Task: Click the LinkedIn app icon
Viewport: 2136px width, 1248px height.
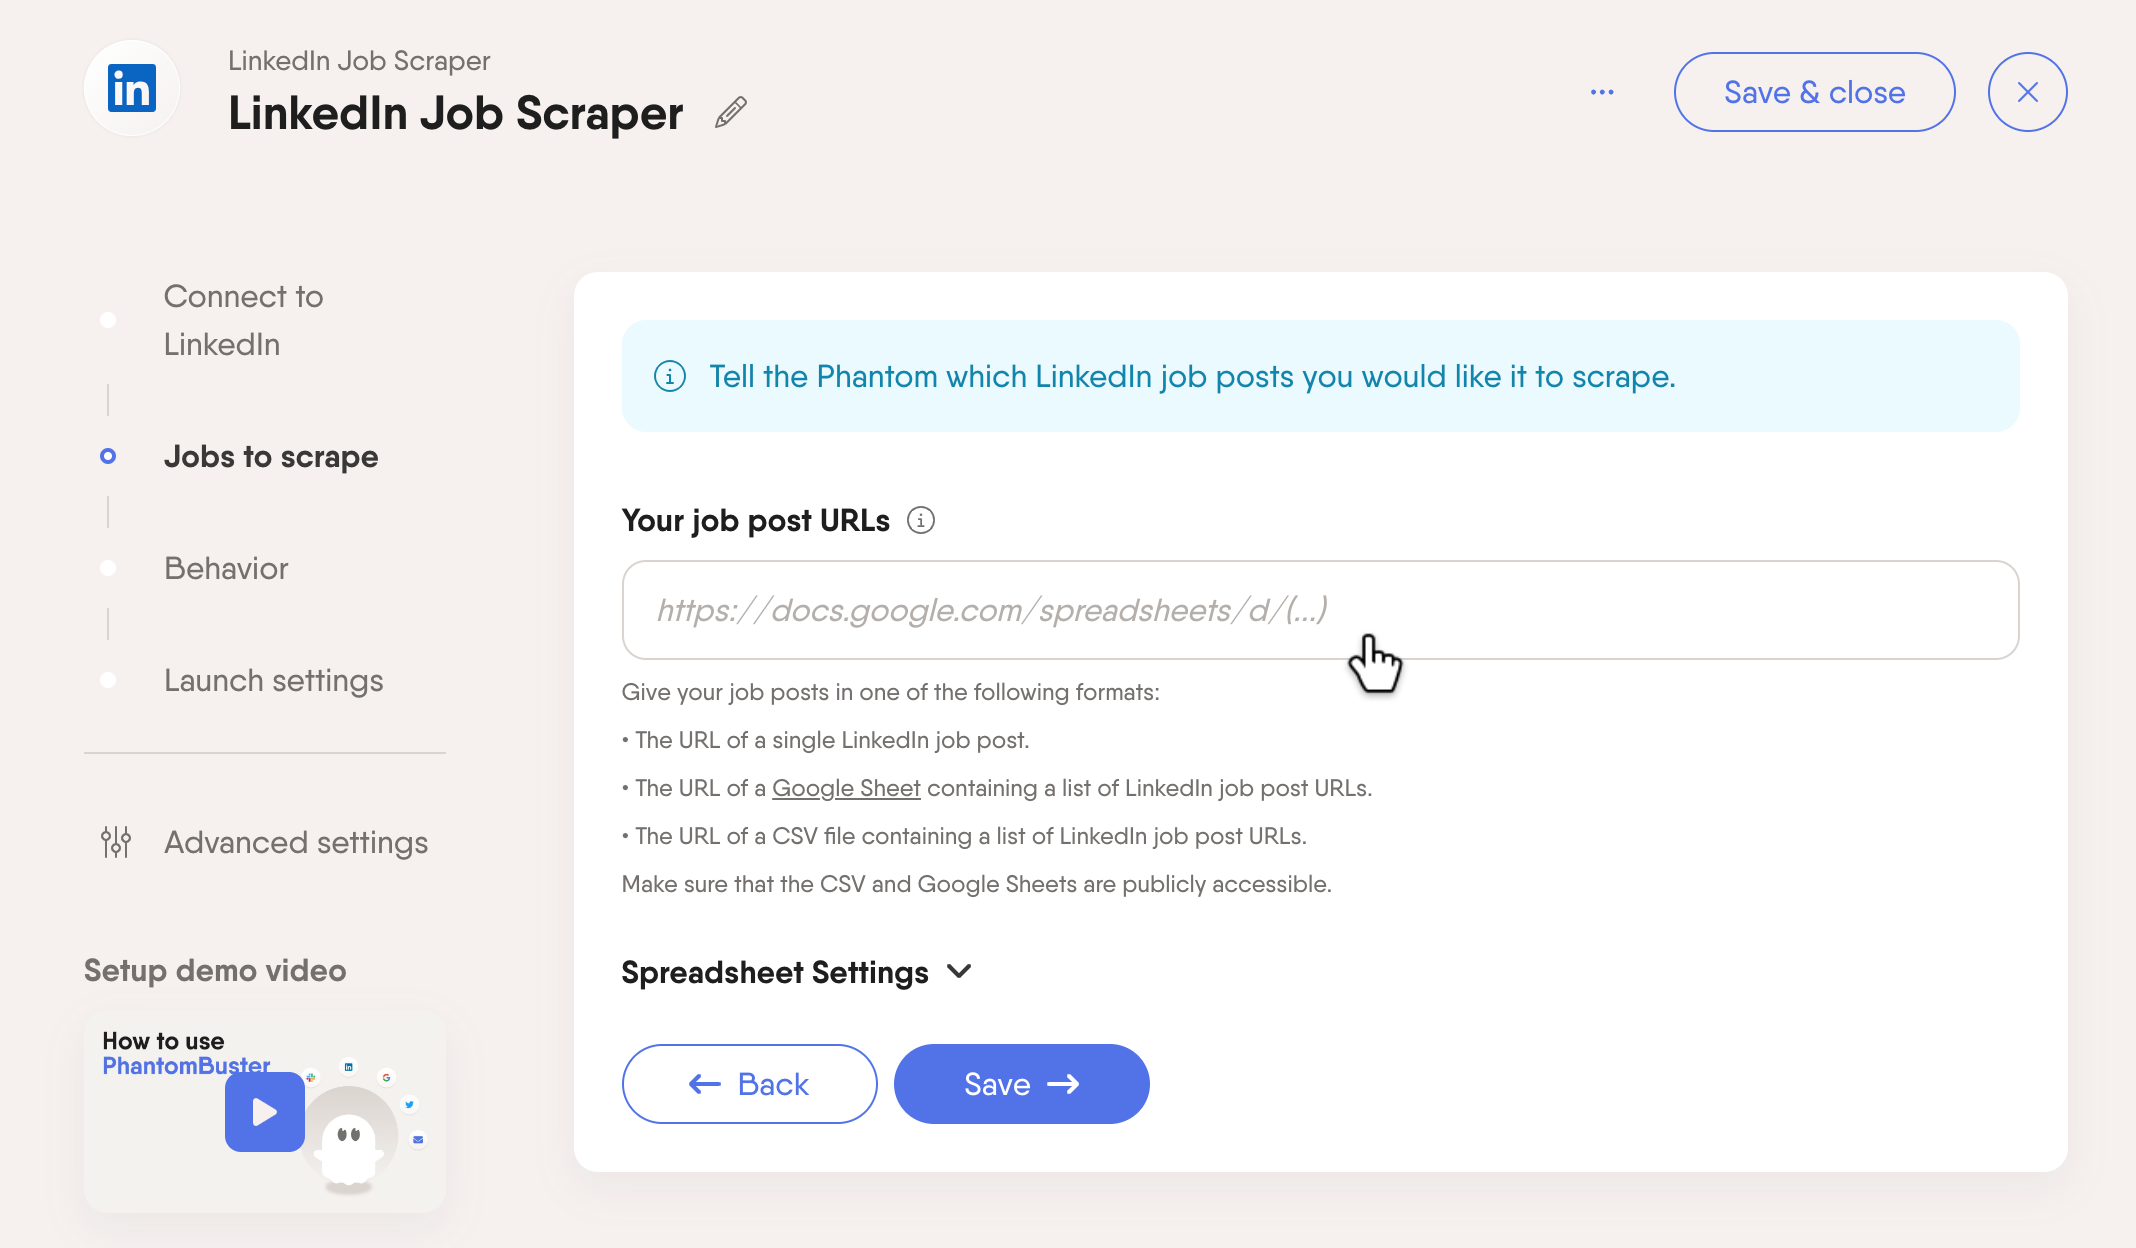Action: (x=131, y=88)
